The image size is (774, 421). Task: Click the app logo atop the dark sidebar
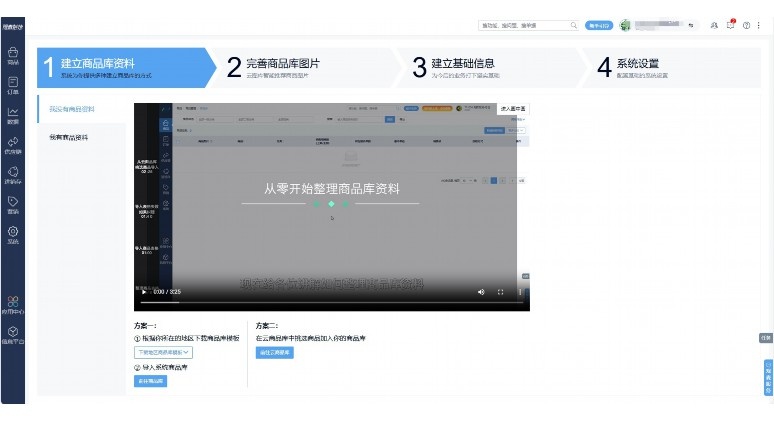[12, 27]
